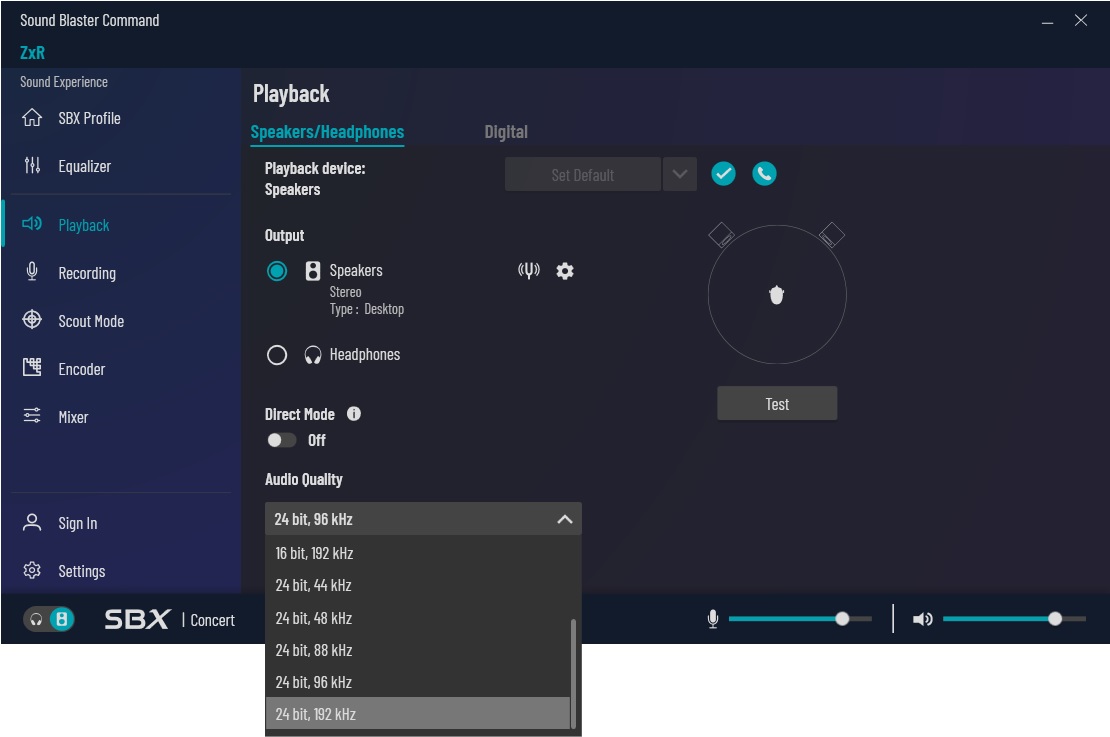Click the phone communication device icon
1110x737 pixels.
[764, 174]
